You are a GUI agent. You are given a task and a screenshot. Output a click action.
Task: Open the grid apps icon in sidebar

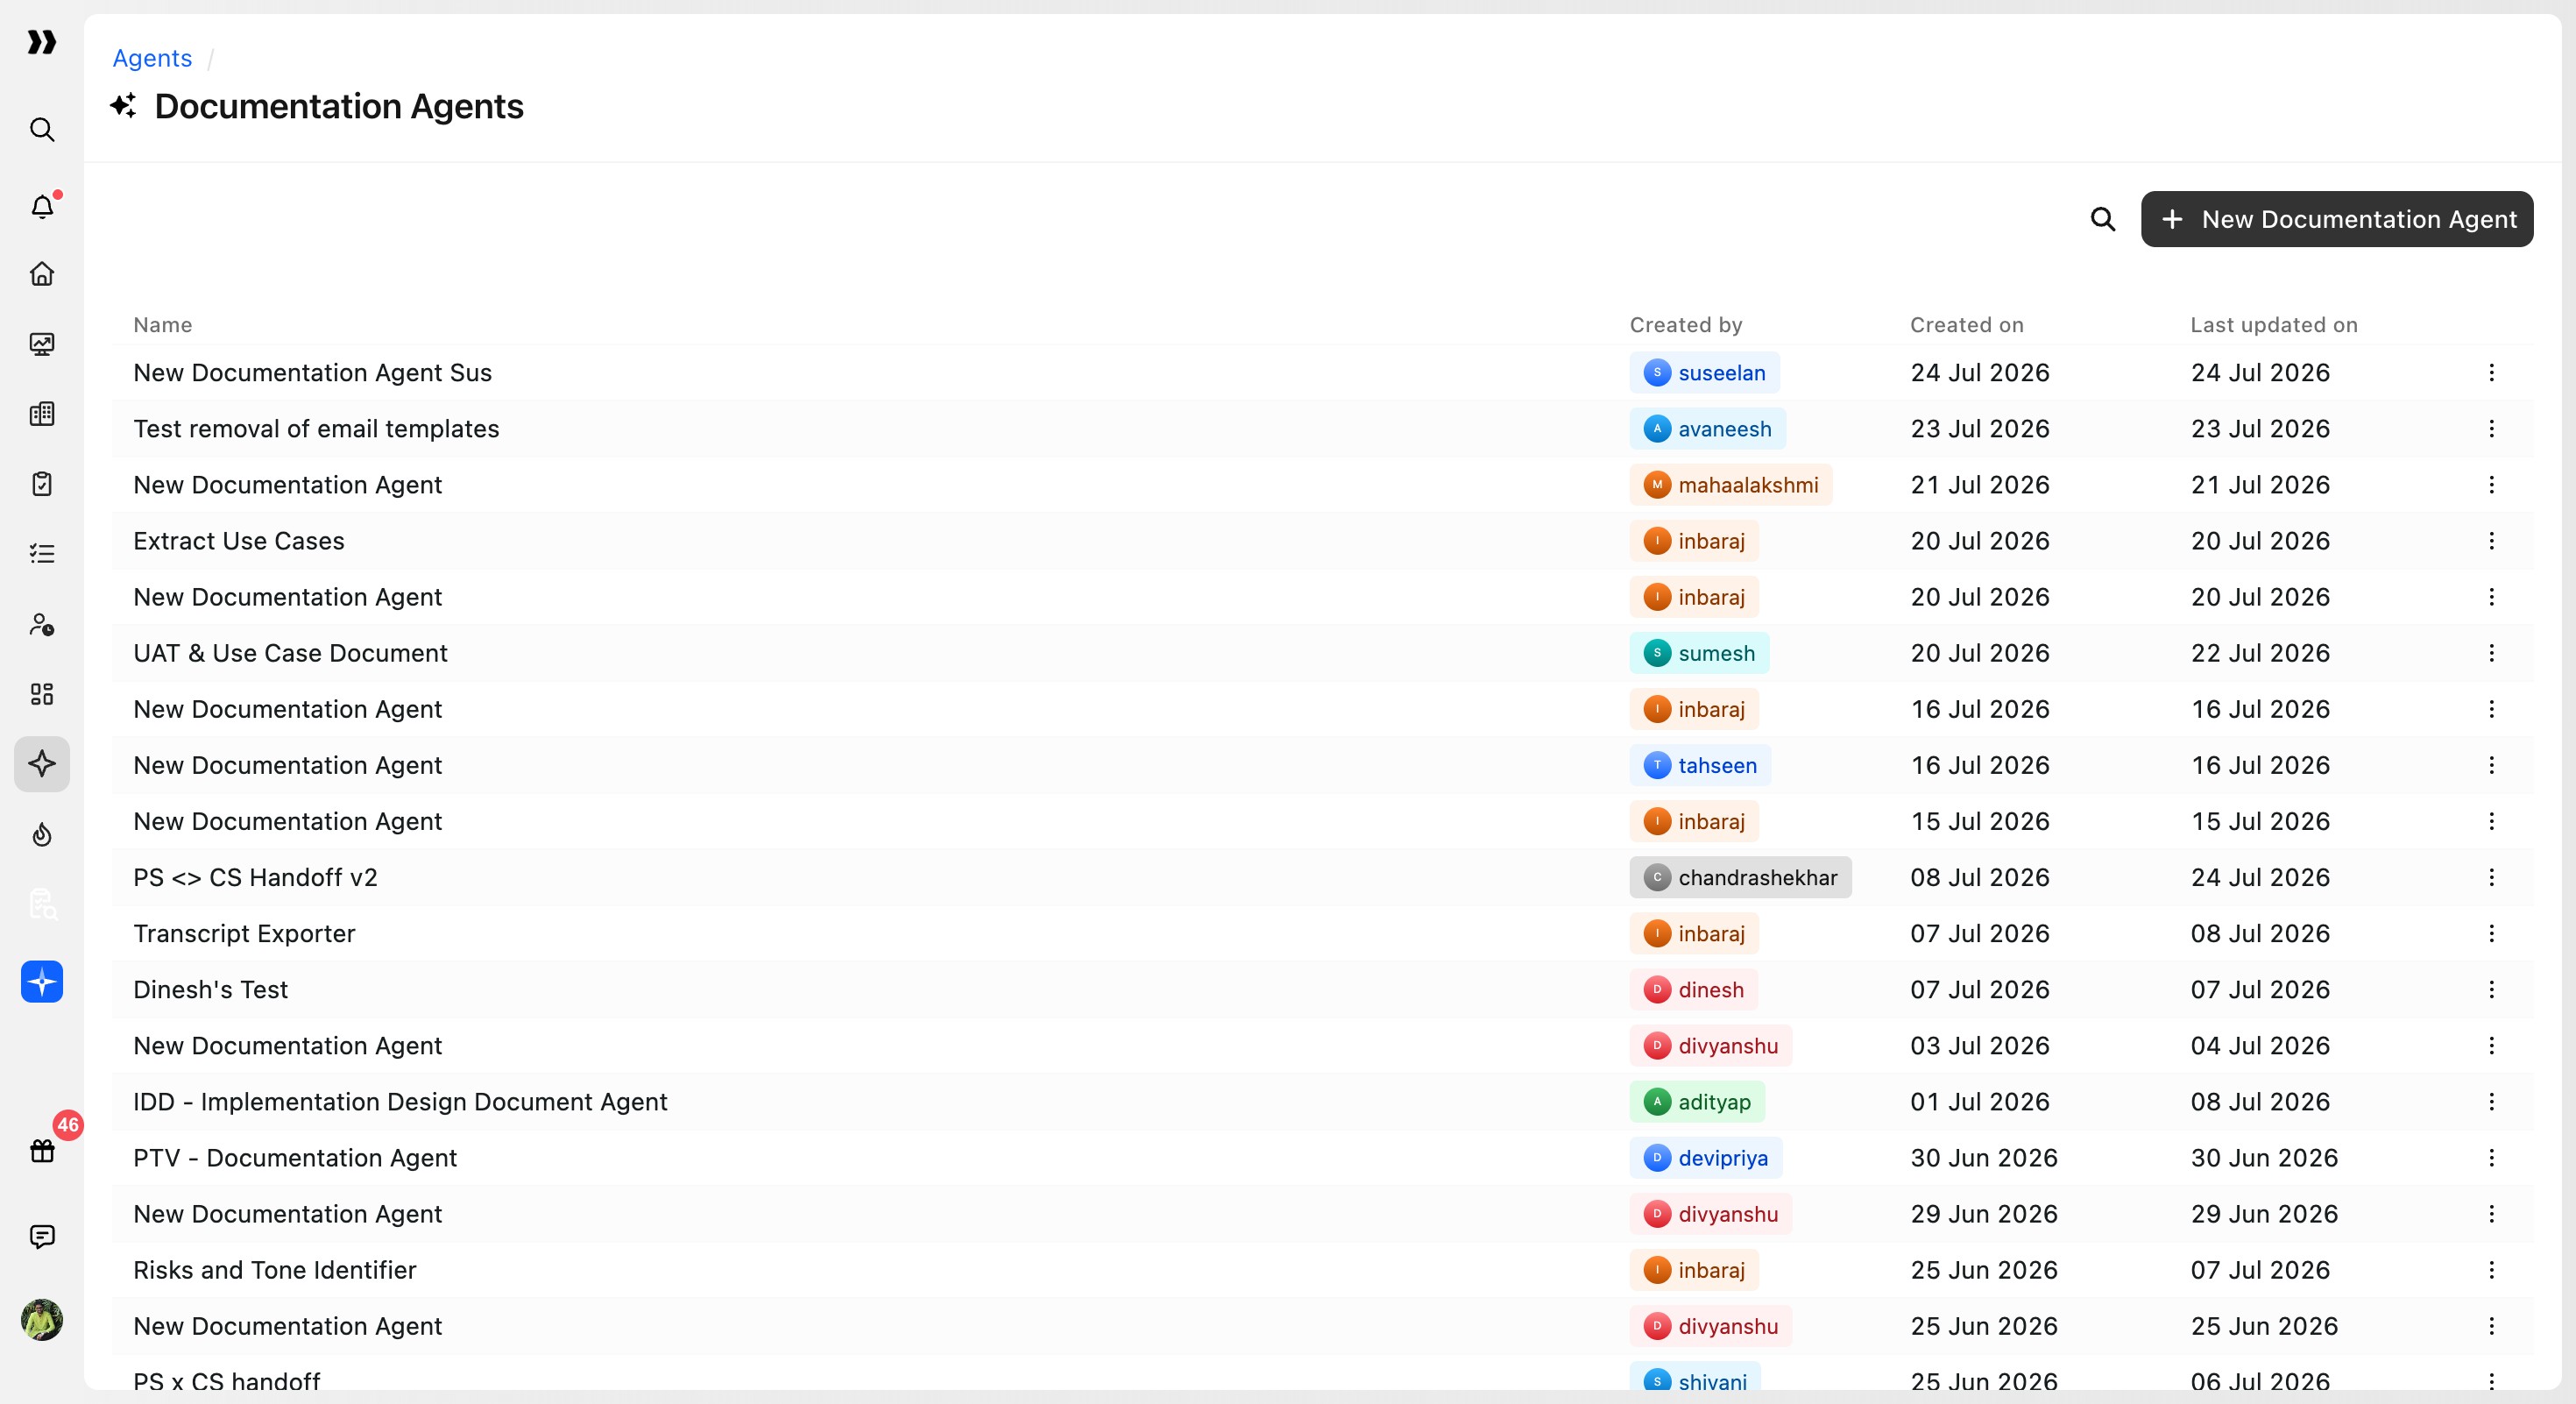point(42,694)
